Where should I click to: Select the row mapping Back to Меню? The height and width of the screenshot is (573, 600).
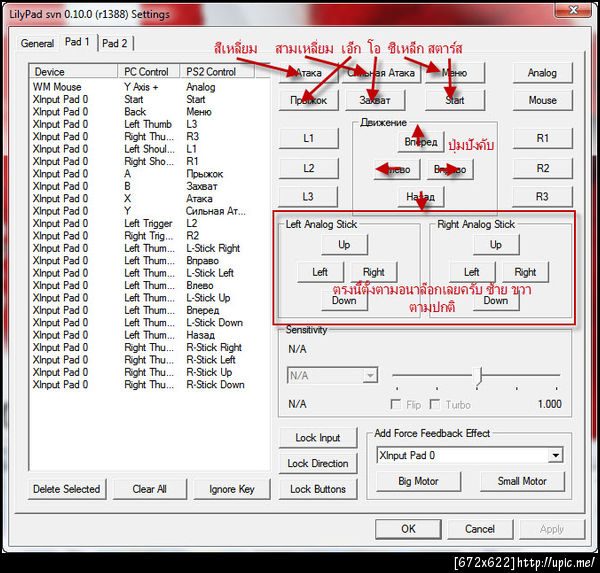(x=149, y=112)
